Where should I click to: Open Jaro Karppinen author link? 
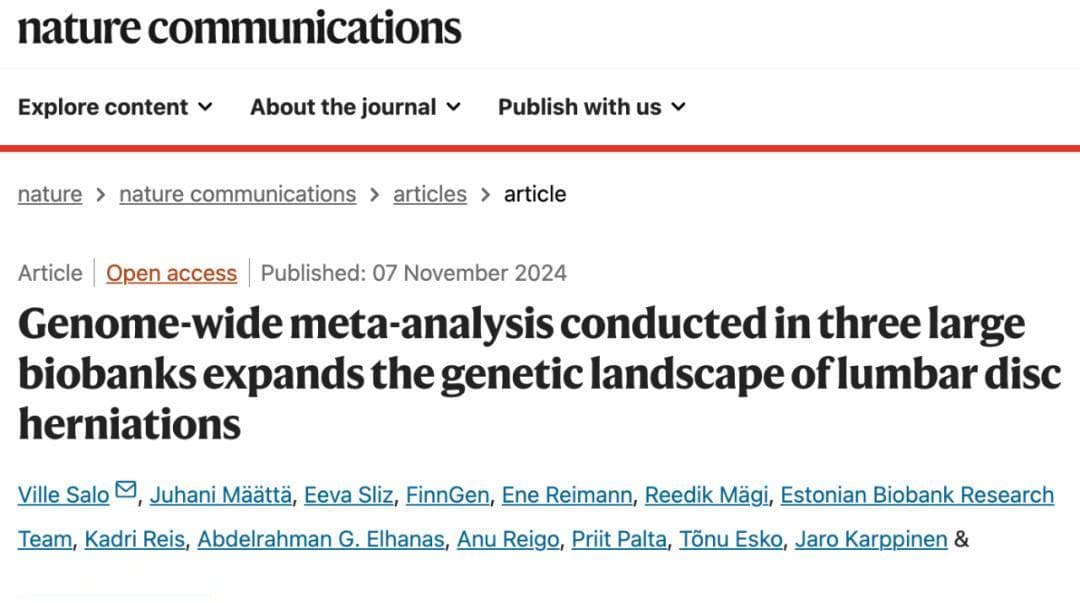(871, 539)
